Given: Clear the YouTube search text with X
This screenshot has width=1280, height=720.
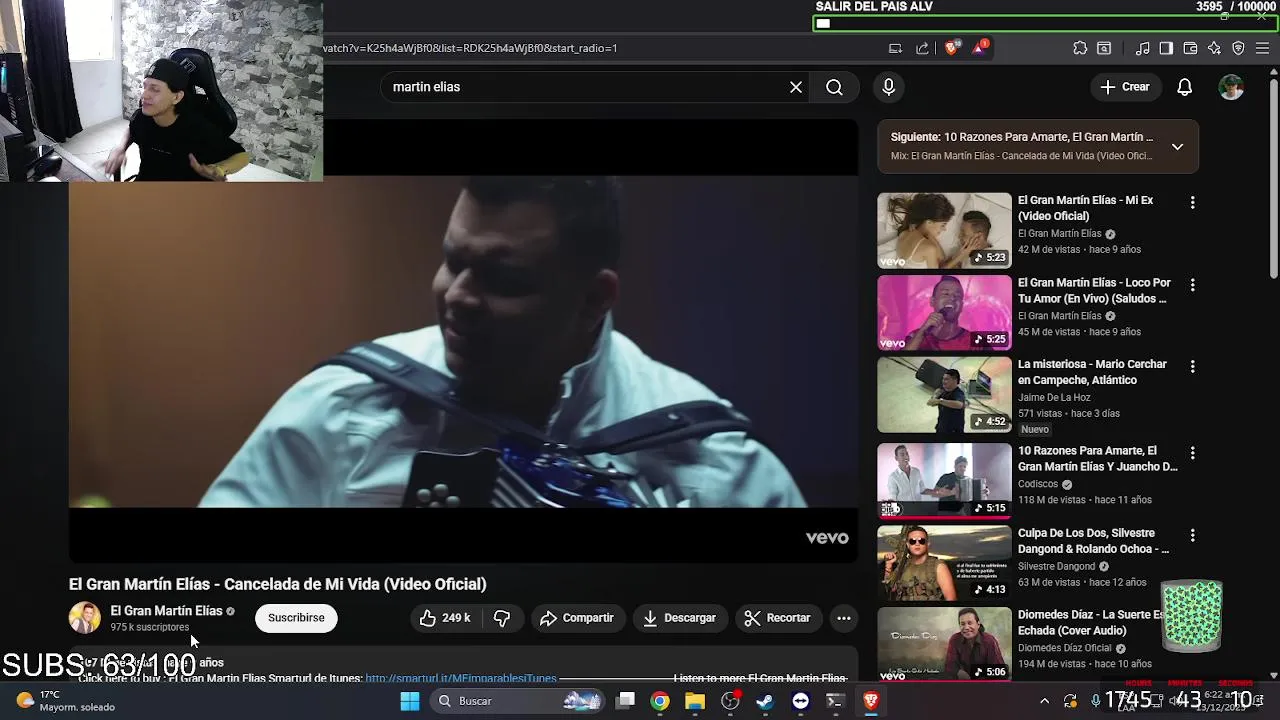Looking at the screenshot, I should point(796,87).
